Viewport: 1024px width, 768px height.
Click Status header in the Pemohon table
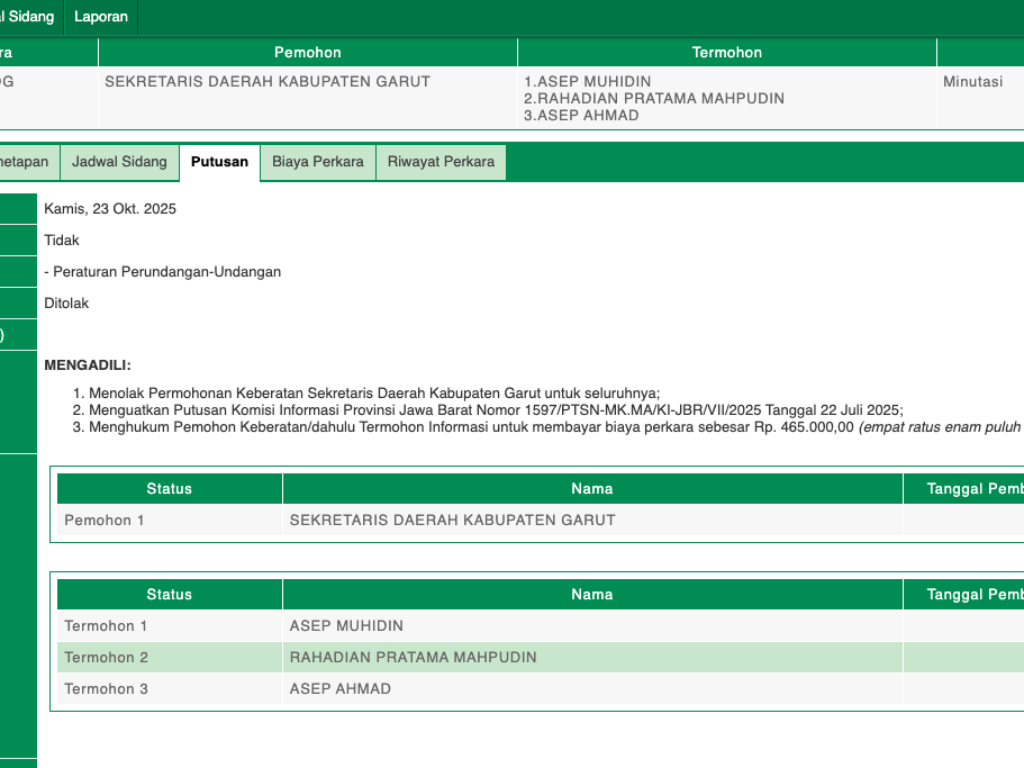pyautogui.click(x=169, y=489)
